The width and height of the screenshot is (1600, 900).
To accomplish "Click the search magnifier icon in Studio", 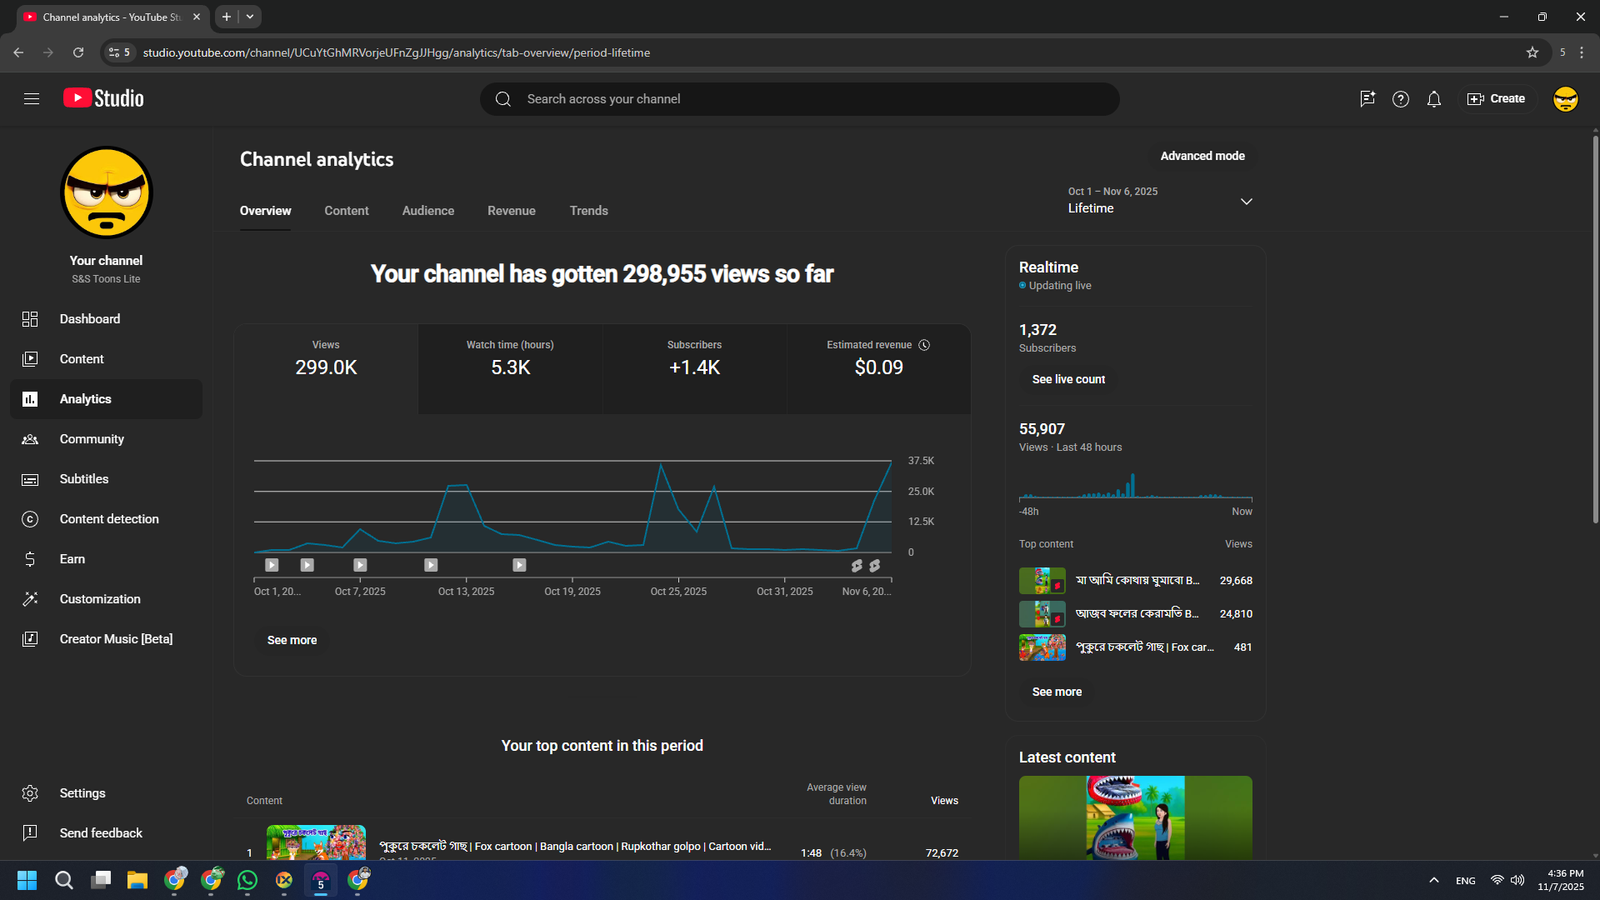I will click(x=503, y=99).
